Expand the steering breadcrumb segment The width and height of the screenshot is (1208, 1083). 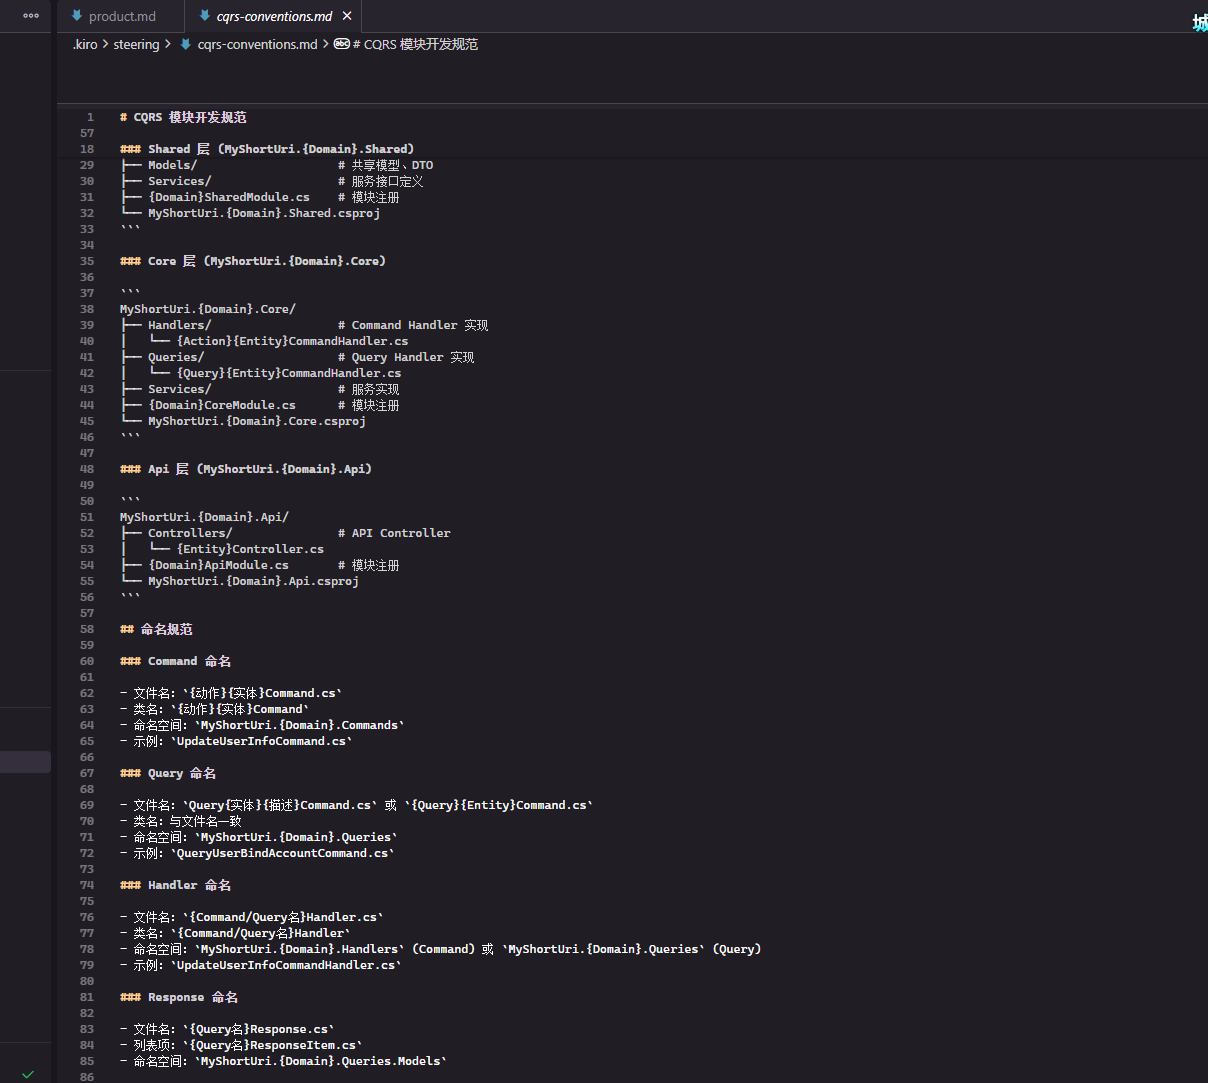[x=136, y=44]
